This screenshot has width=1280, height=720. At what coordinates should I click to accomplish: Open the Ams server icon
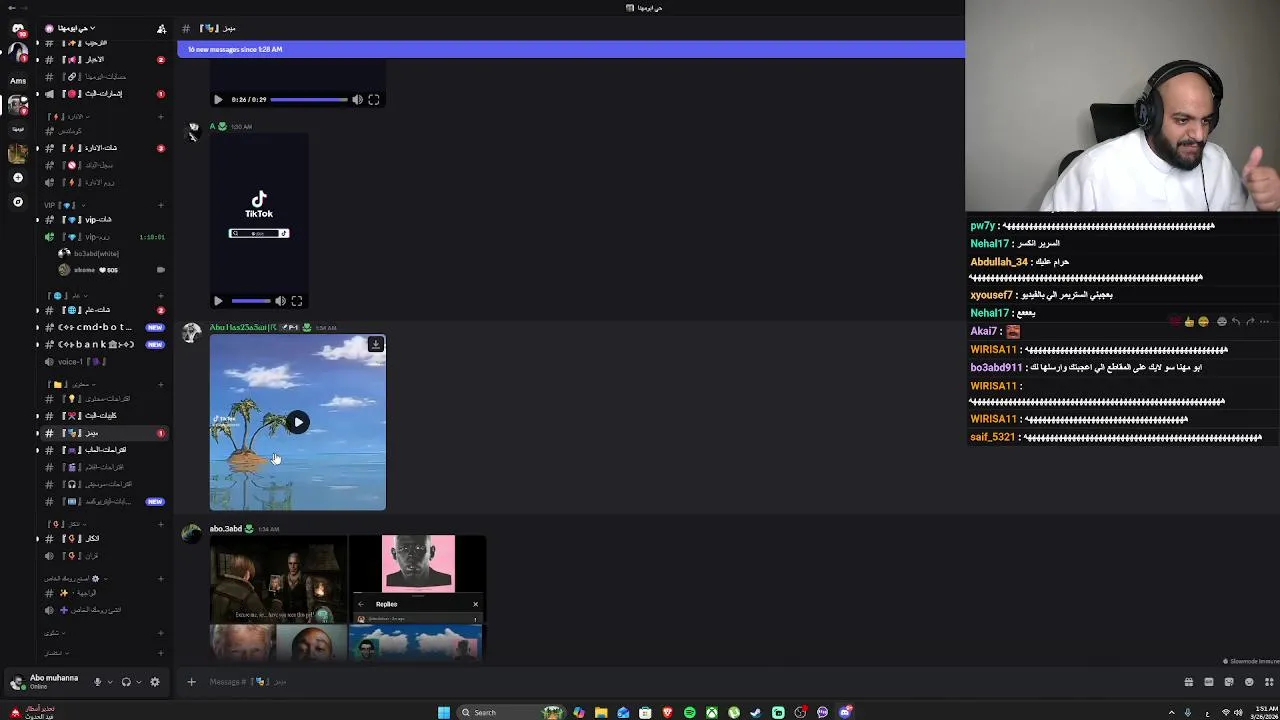coord(17,80)
